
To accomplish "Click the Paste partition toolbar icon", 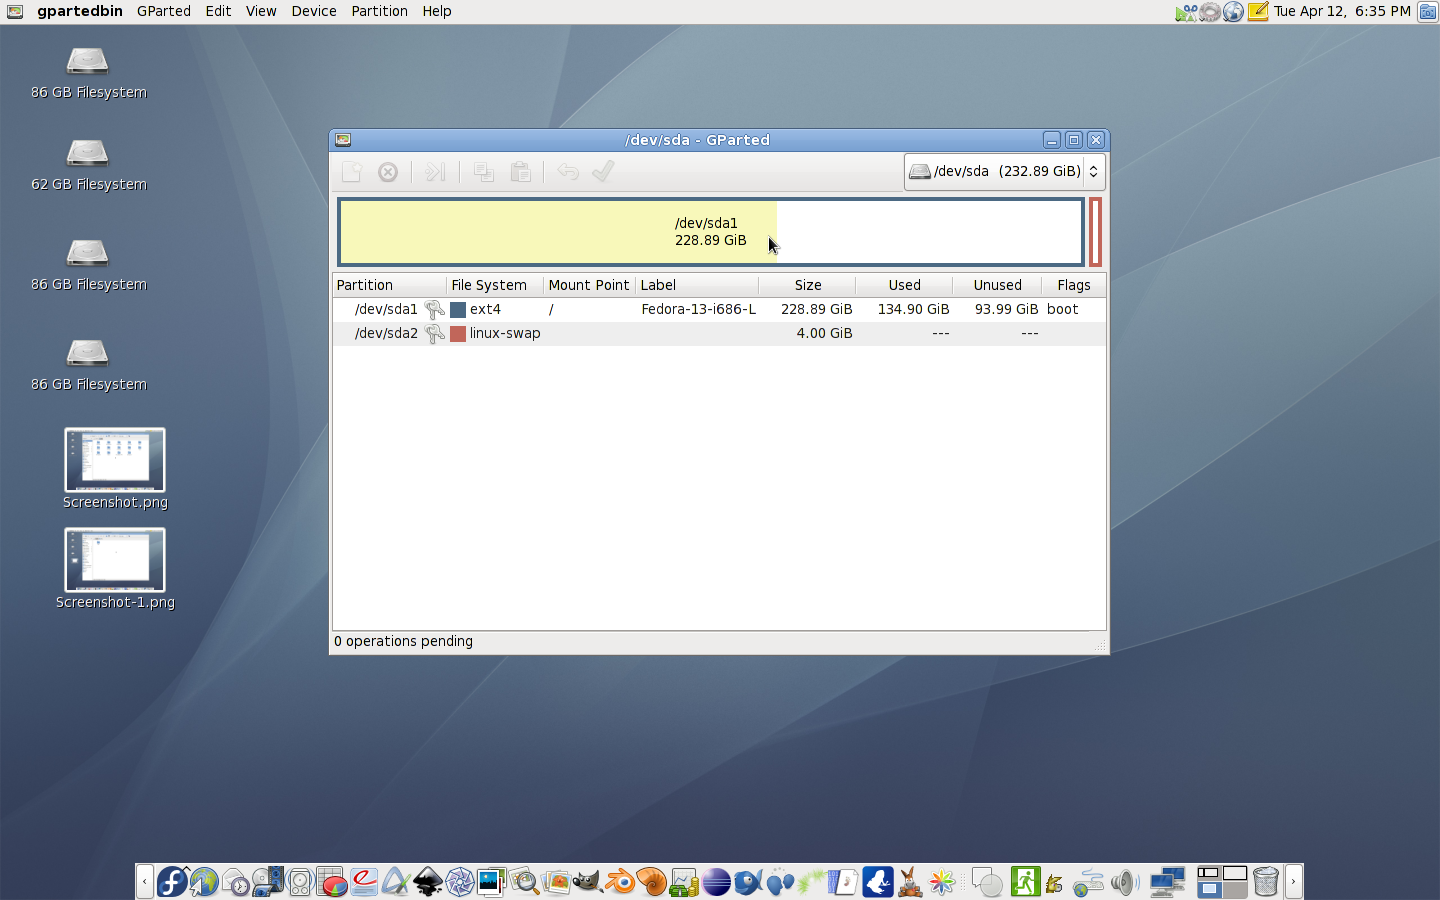I will point(520,172).
